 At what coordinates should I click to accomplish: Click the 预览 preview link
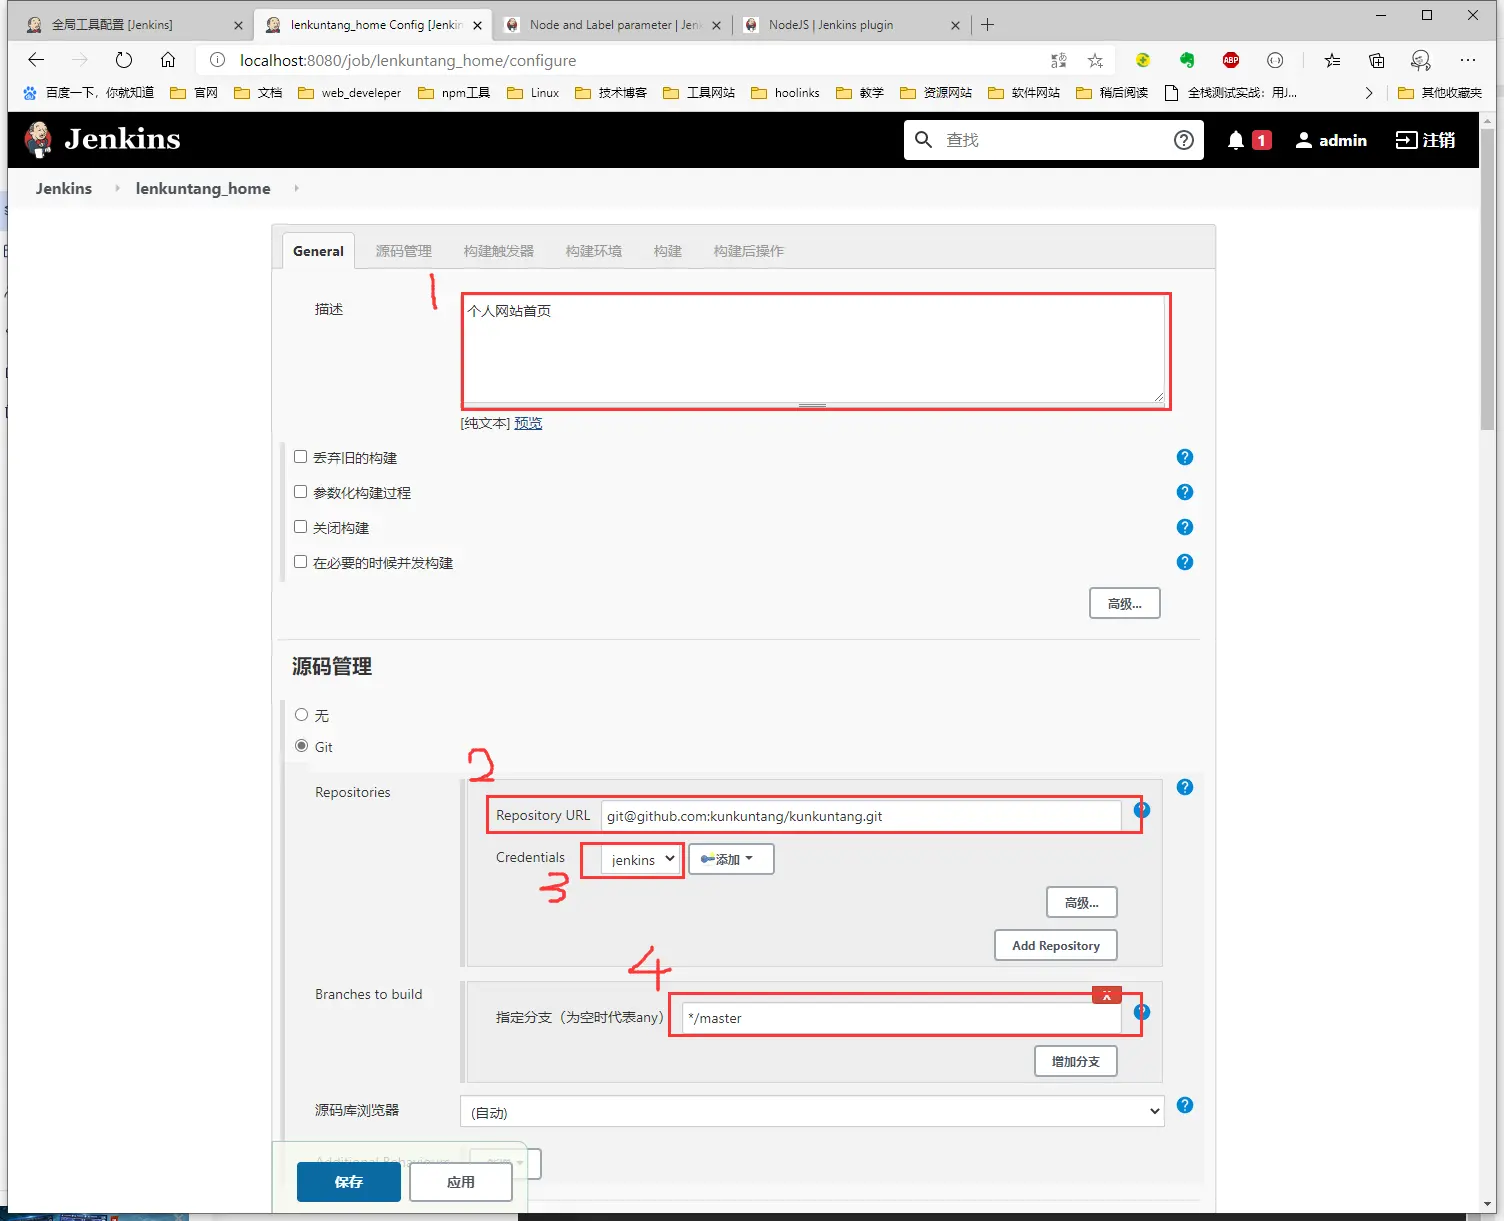point(528,423)
